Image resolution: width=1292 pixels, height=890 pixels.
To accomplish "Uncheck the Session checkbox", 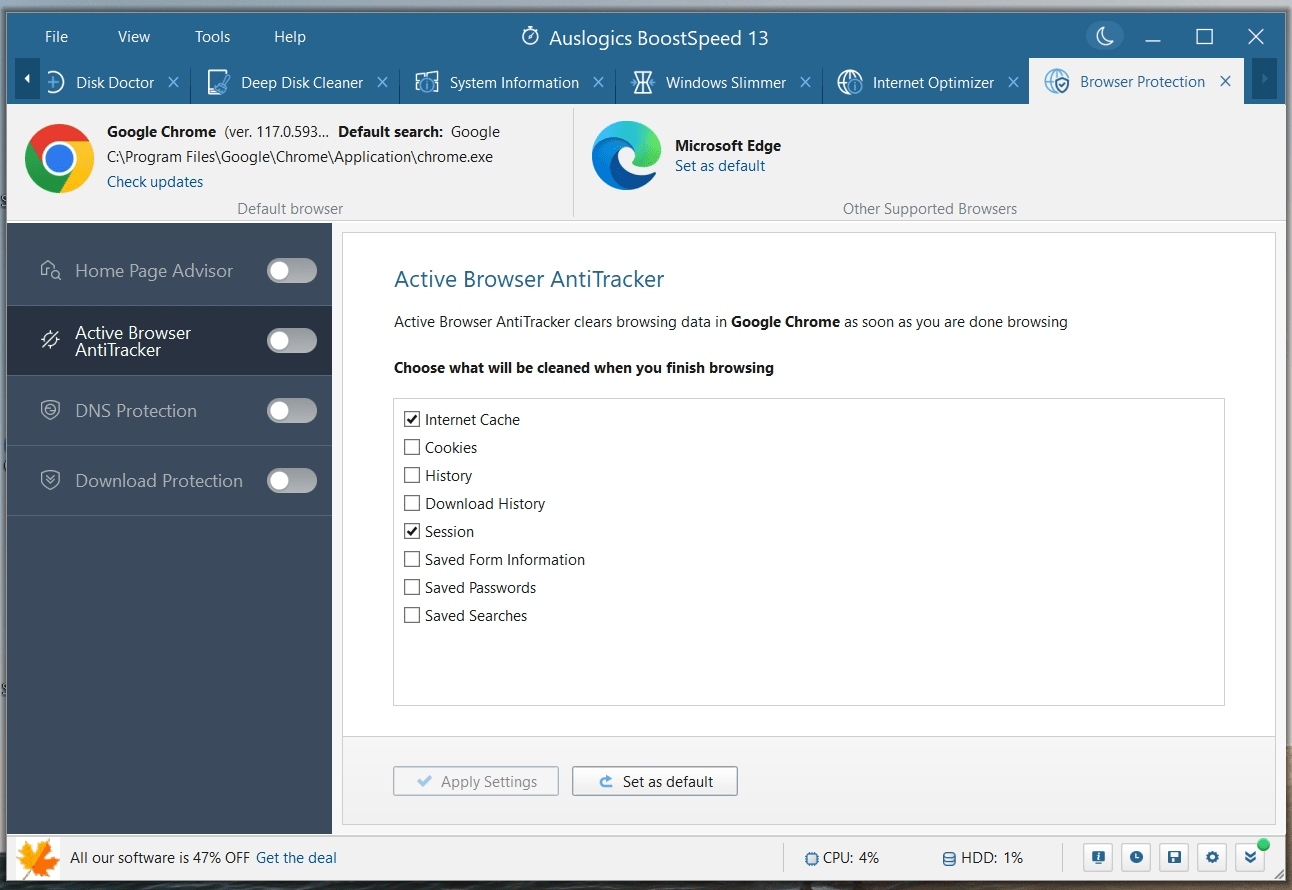I will pyautogui.click(x=412, y=531).
